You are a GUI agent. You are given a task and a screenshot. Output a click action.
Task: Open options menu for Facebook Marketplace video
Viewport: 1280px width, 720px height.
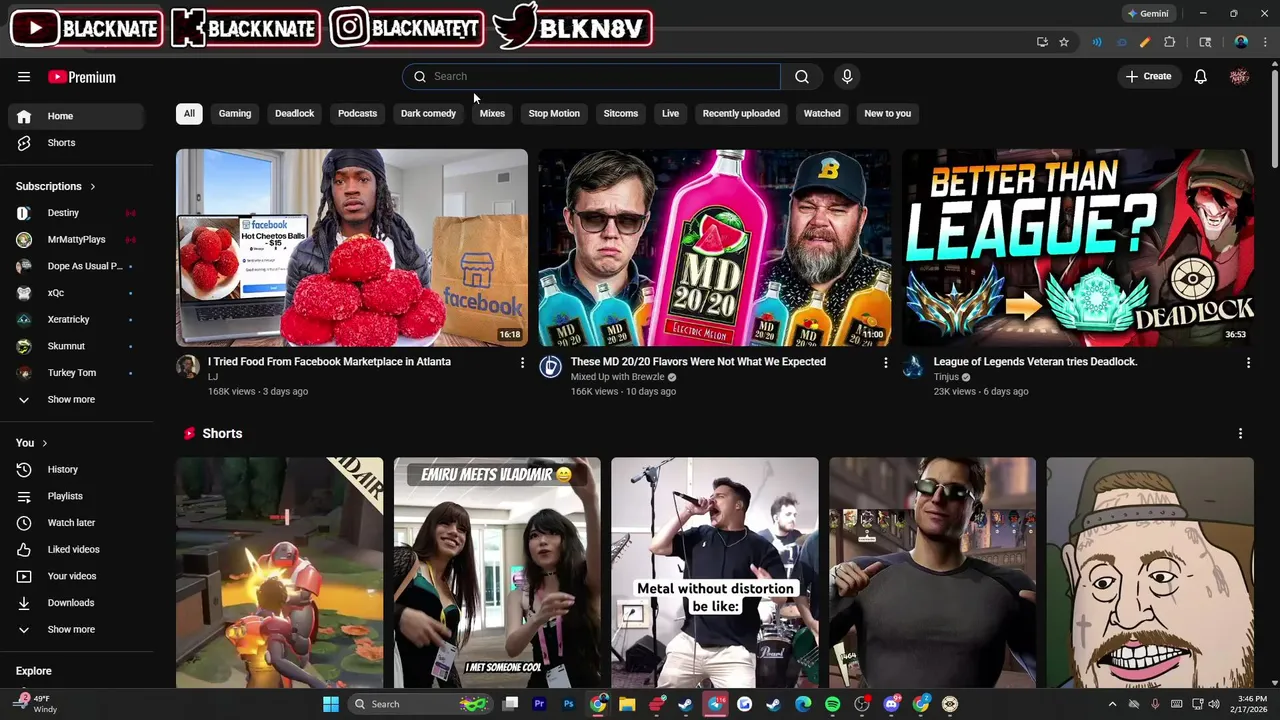pyautogui.click(x=522, y=363)
